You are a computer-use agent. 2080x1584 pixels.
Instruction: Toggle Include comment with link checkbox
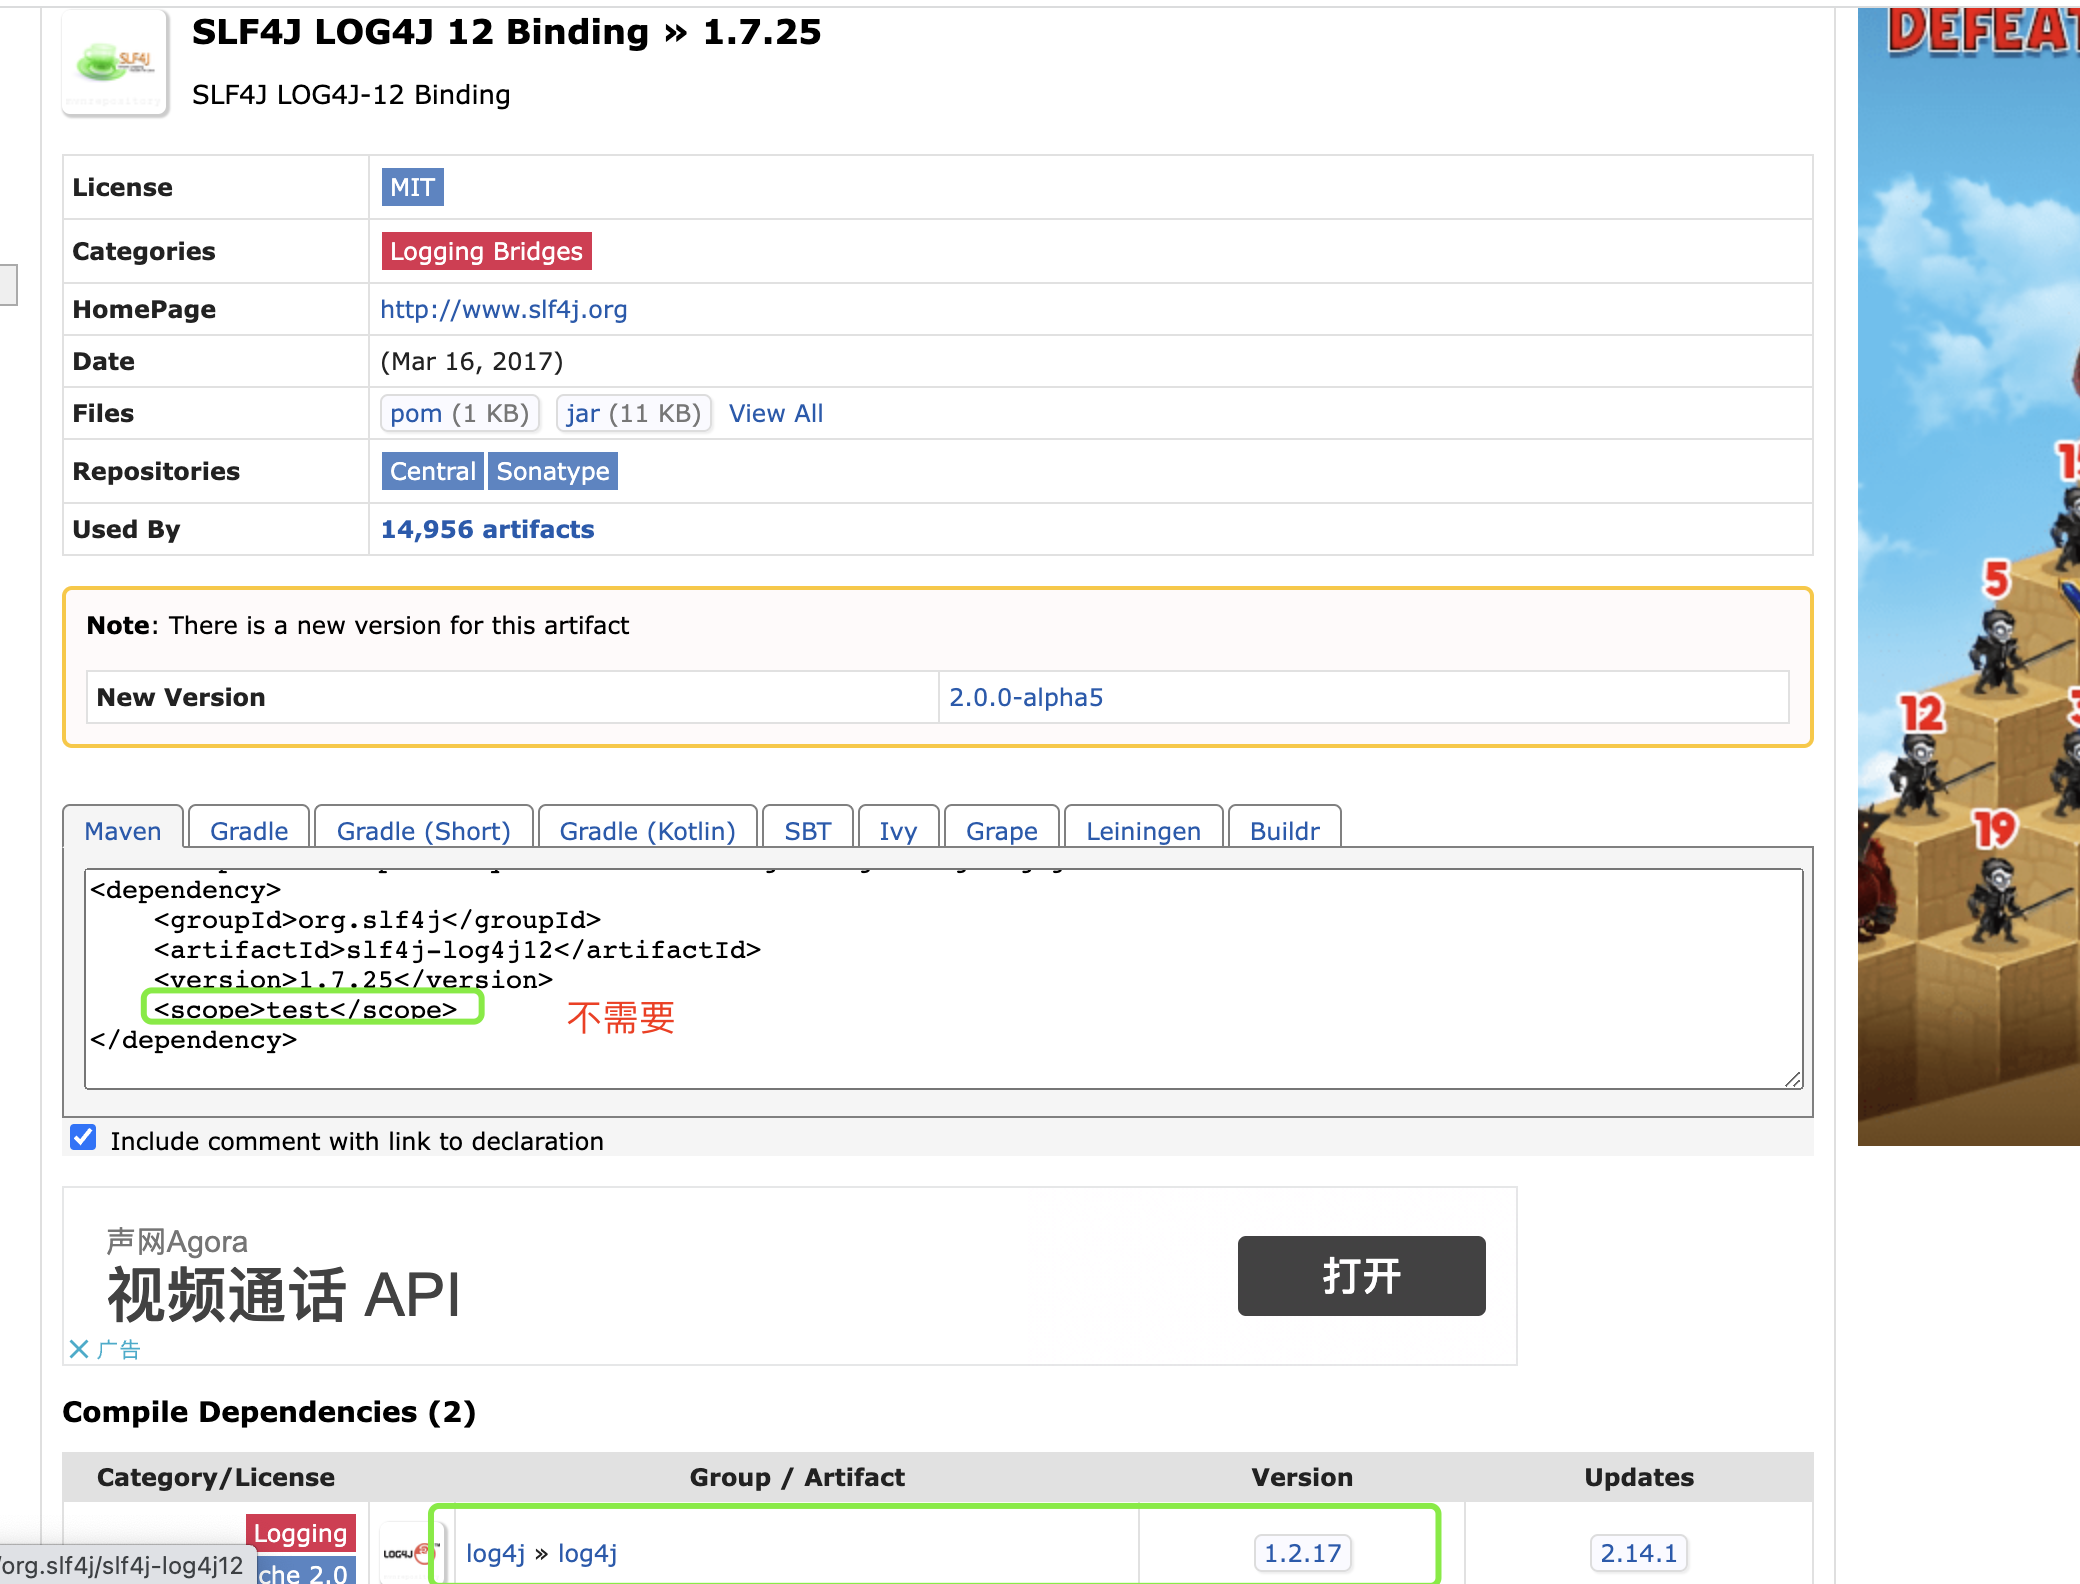84,1138
